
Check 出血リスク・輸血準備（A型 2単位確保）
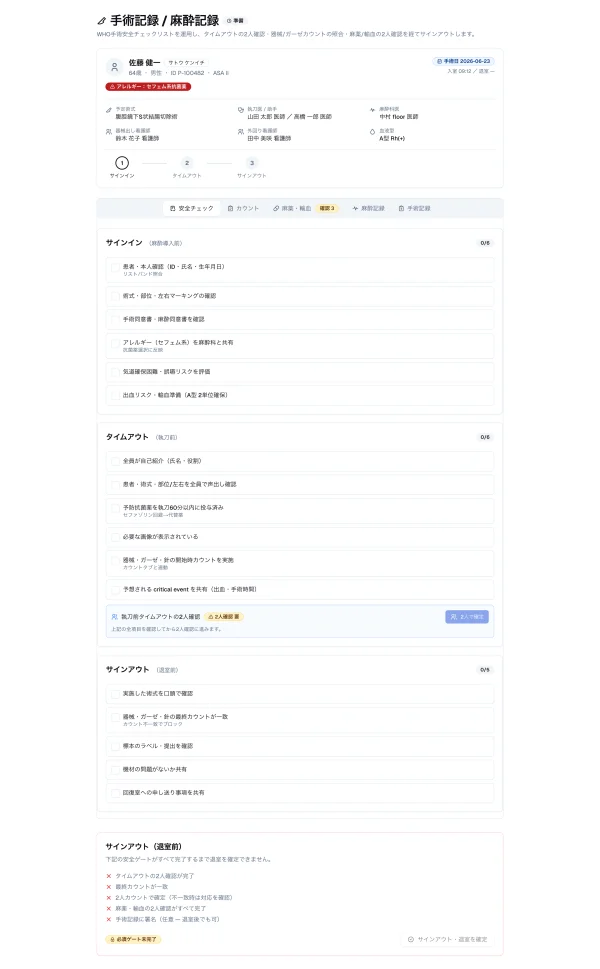point(115,396)
